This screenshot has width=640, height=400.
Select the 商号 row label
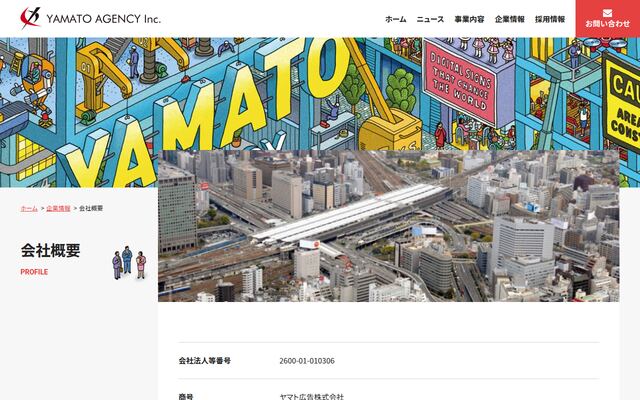coord(186,396)
